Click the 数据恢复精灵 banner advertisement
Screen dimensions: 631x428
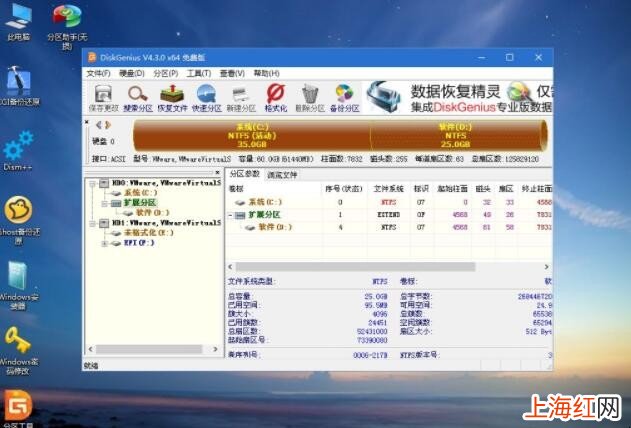[x=457, y=98]
